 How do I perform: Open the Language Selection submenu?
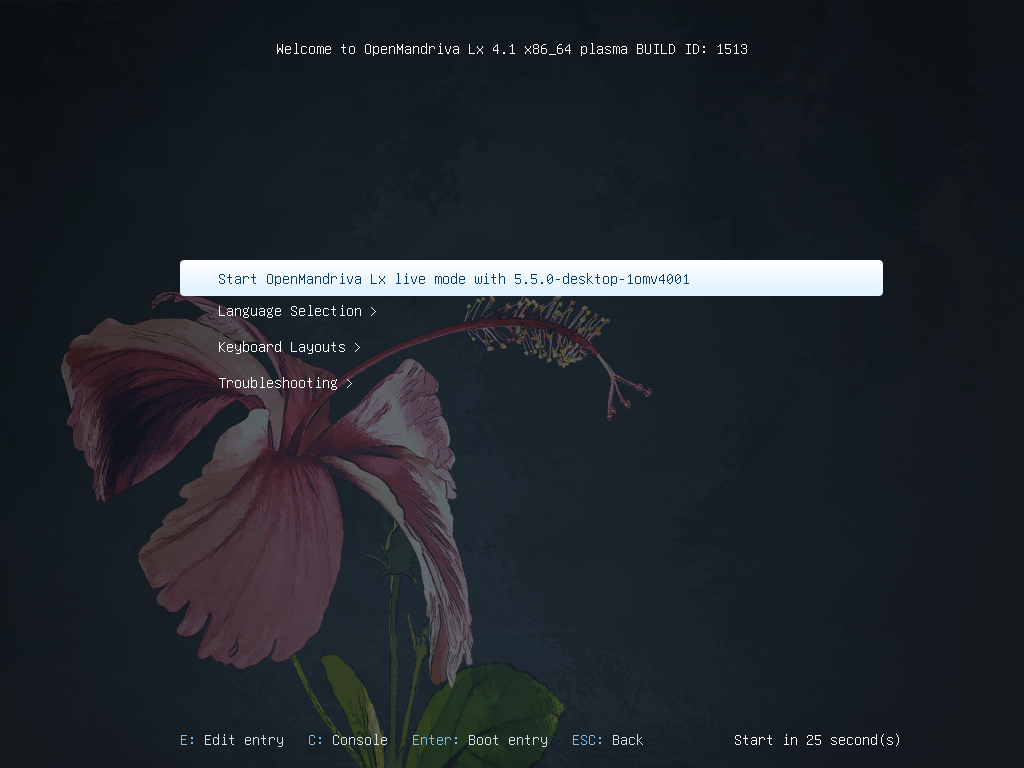tap(297, 312)
